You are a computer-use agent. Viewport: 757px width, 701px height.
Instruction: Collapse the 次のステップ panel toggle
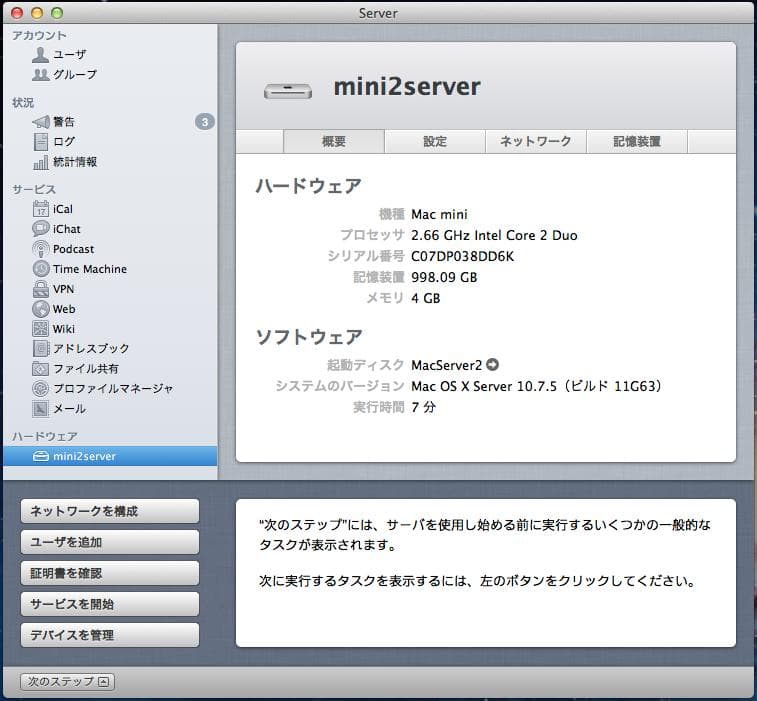coord(68,682)
